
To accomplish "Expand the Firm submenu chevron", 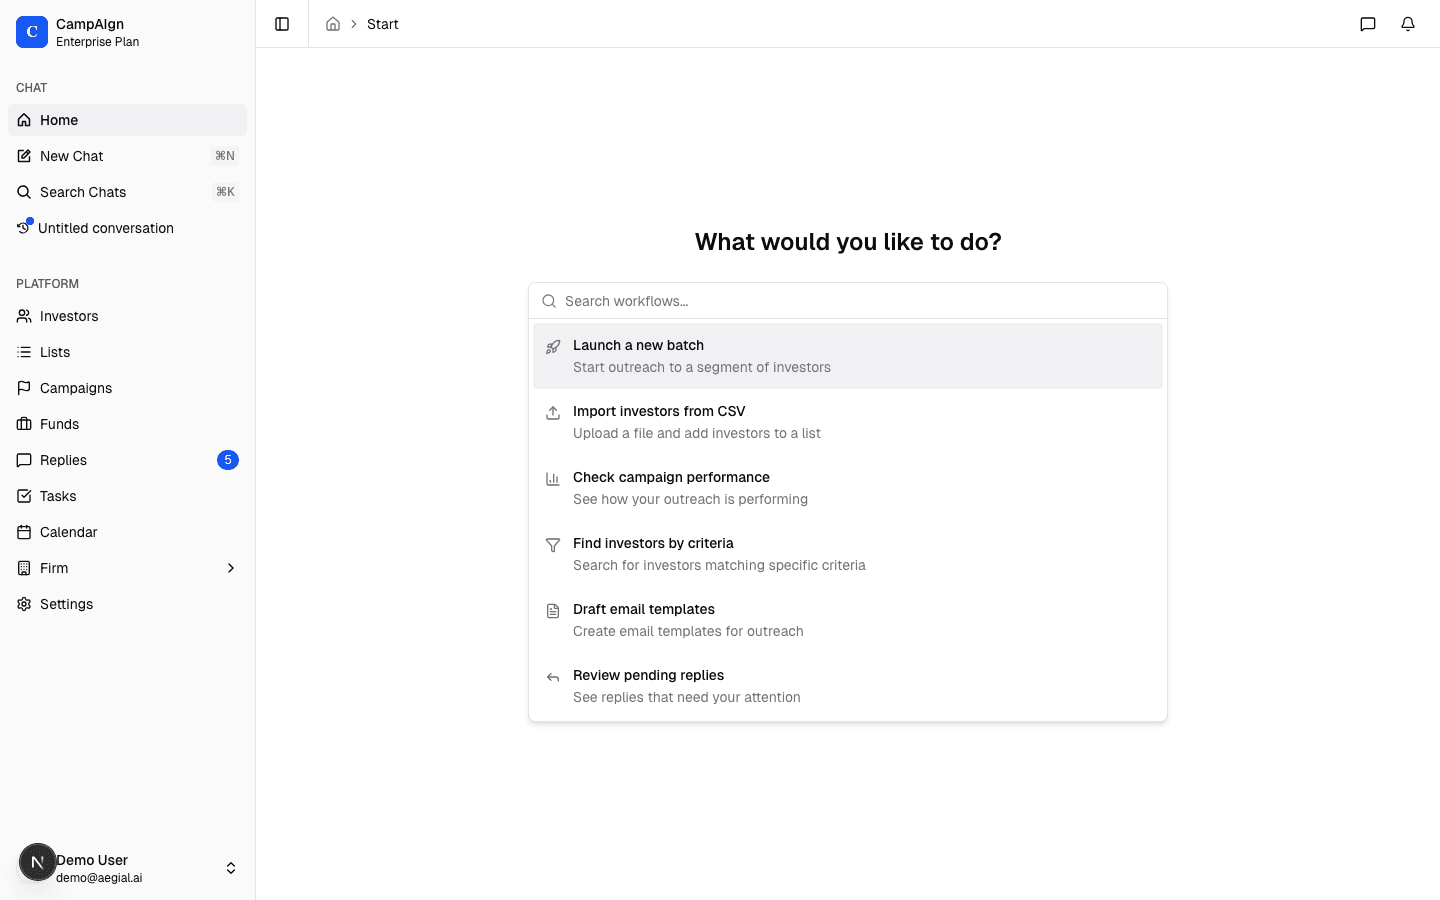I will point(231,568).
